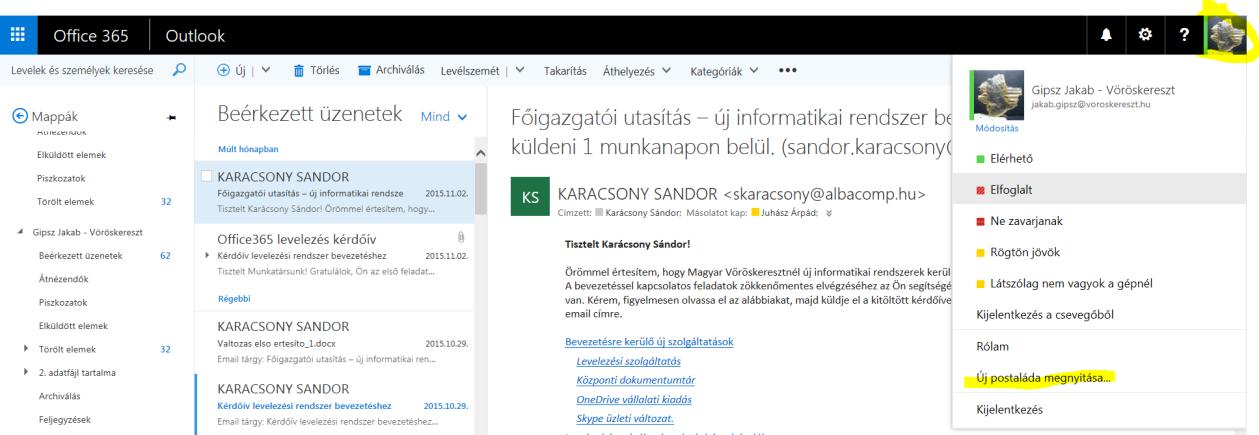Mark as junk with Levélszemét
Image resolution: width=1259 pixels, height=435 pixels.
coord(469,71)
